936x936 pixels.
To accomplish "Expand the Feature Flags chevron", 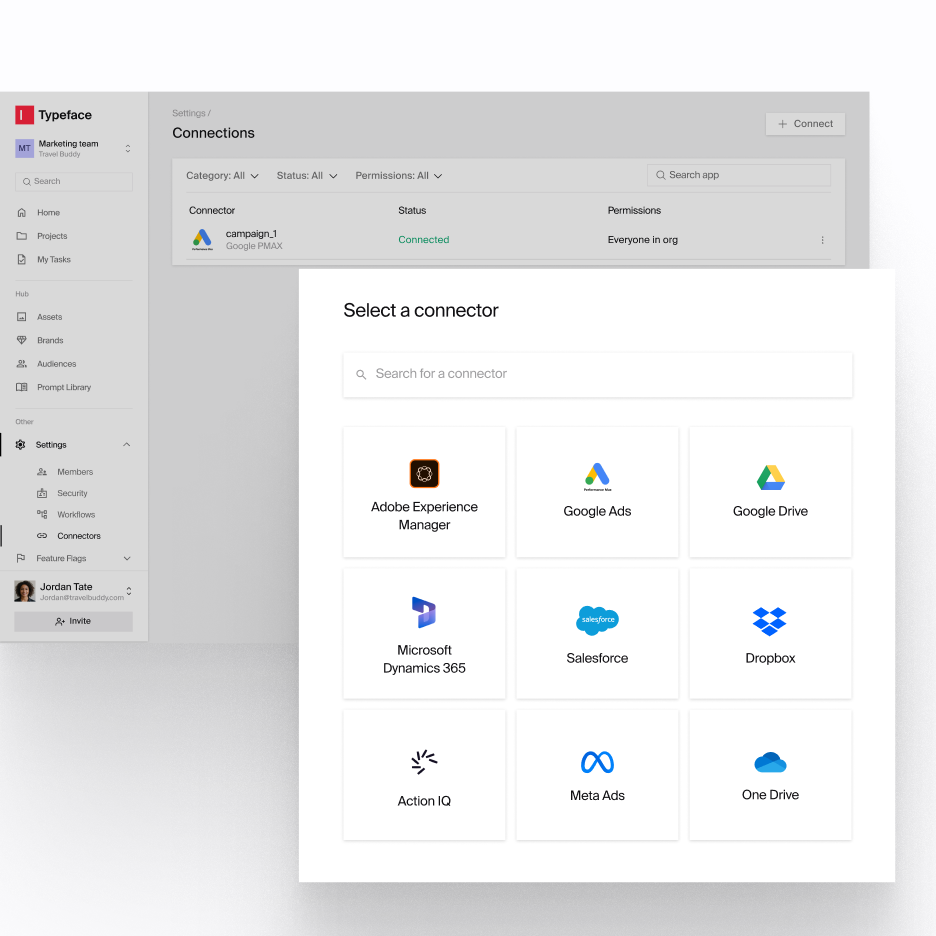I will tap(127, 558).
